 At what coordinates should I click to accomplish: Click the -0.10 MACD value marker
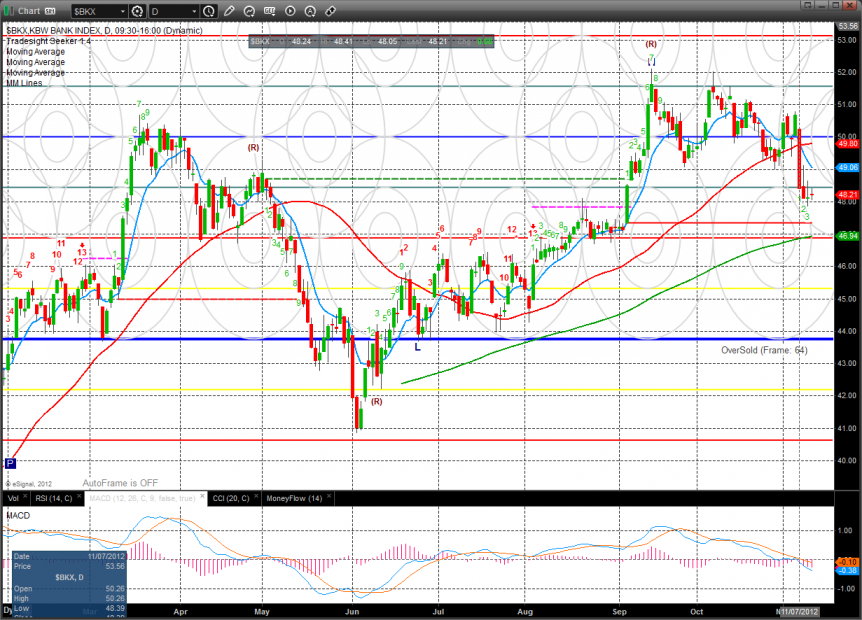click(x=847, y=562)
